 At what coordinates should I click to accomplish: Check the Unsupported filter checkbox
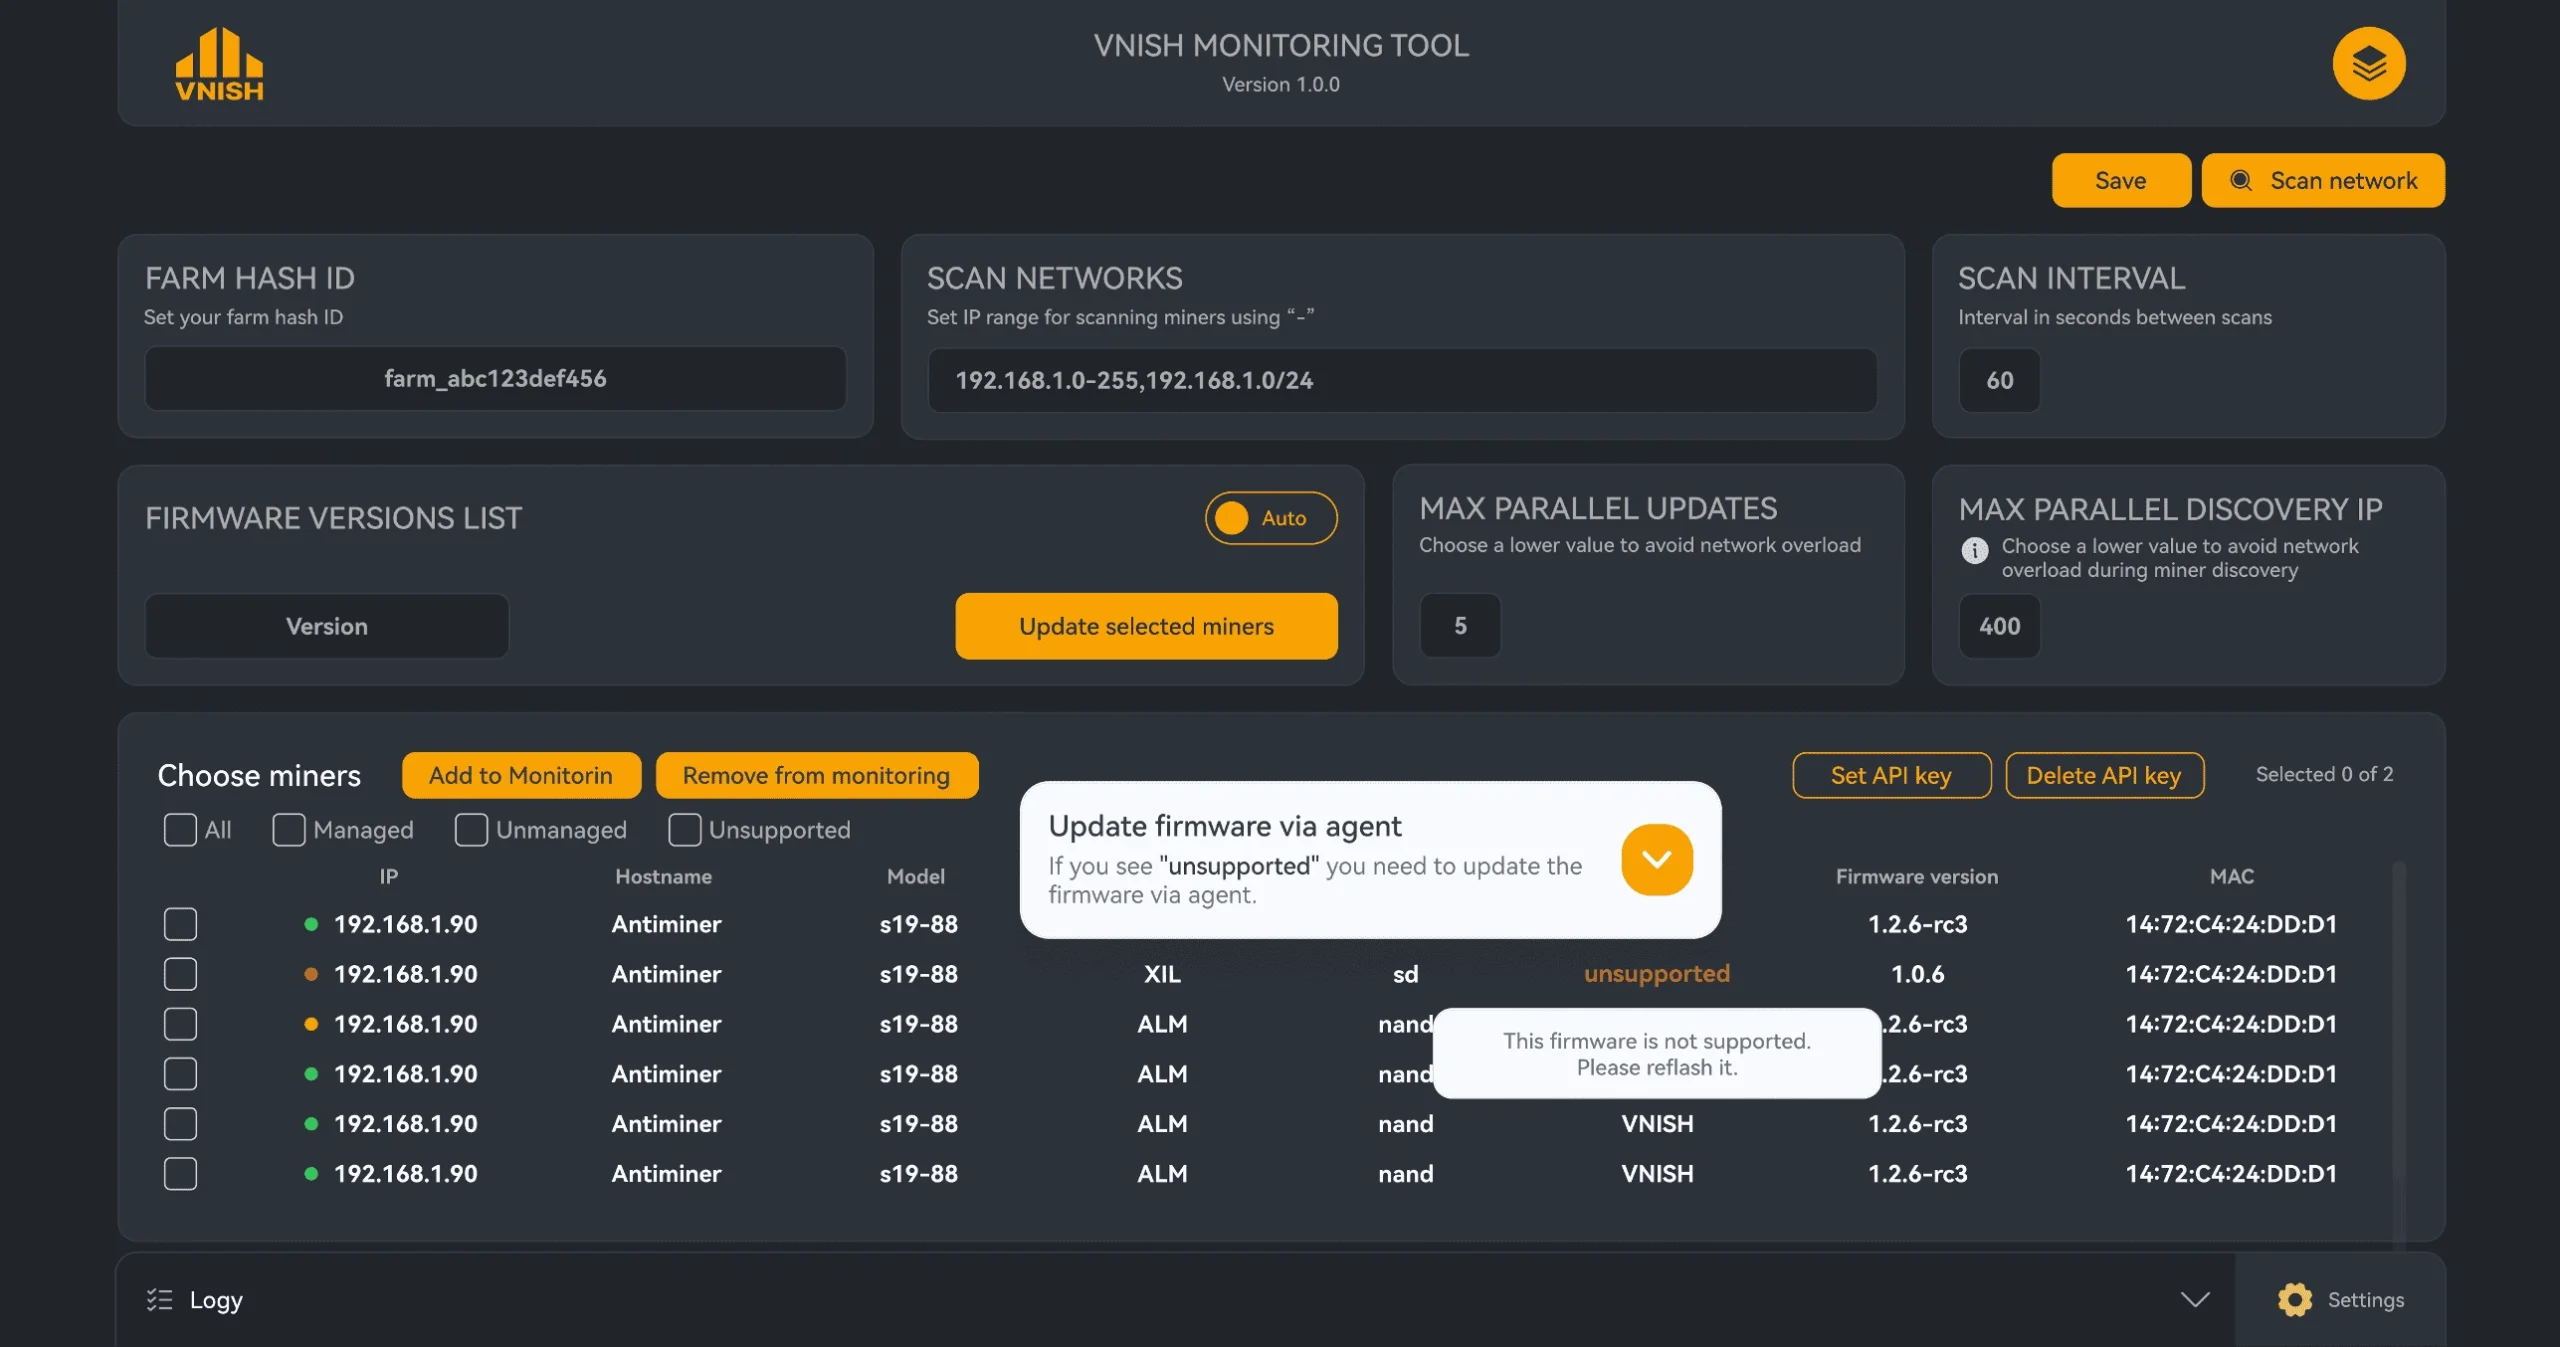(x=685, y=830)
